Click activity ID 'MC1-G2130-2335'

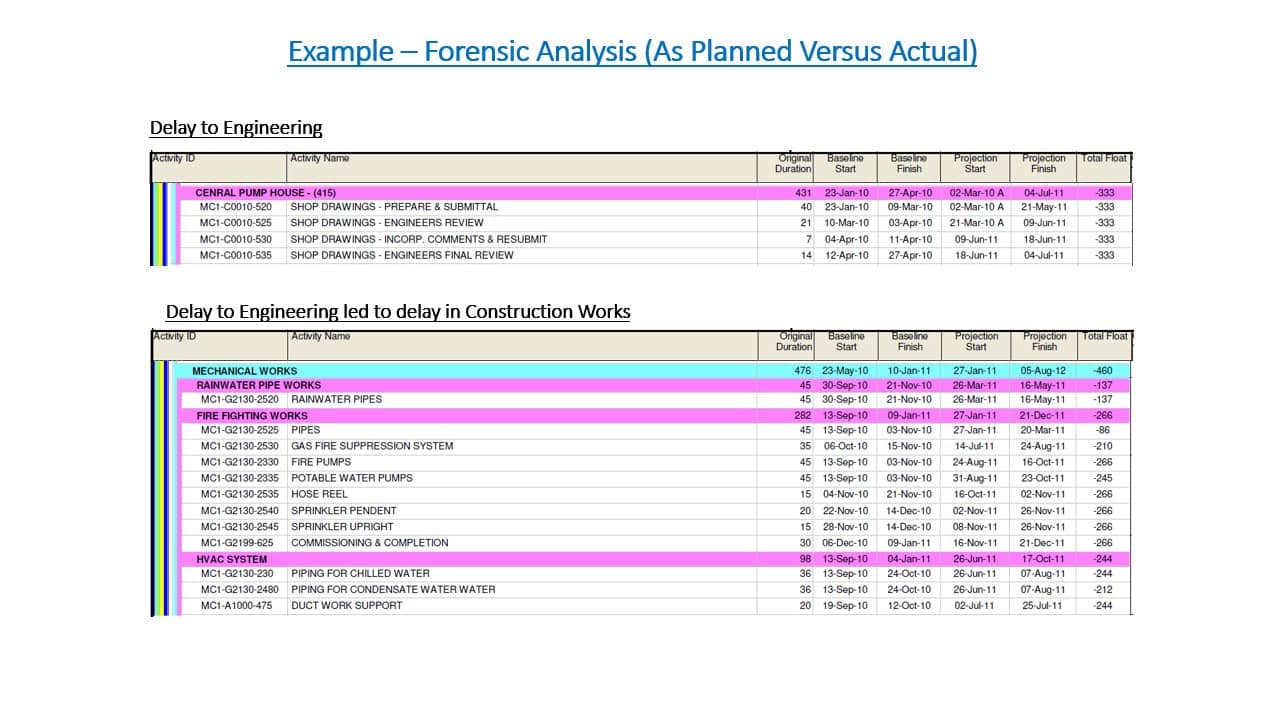(240, 478)
